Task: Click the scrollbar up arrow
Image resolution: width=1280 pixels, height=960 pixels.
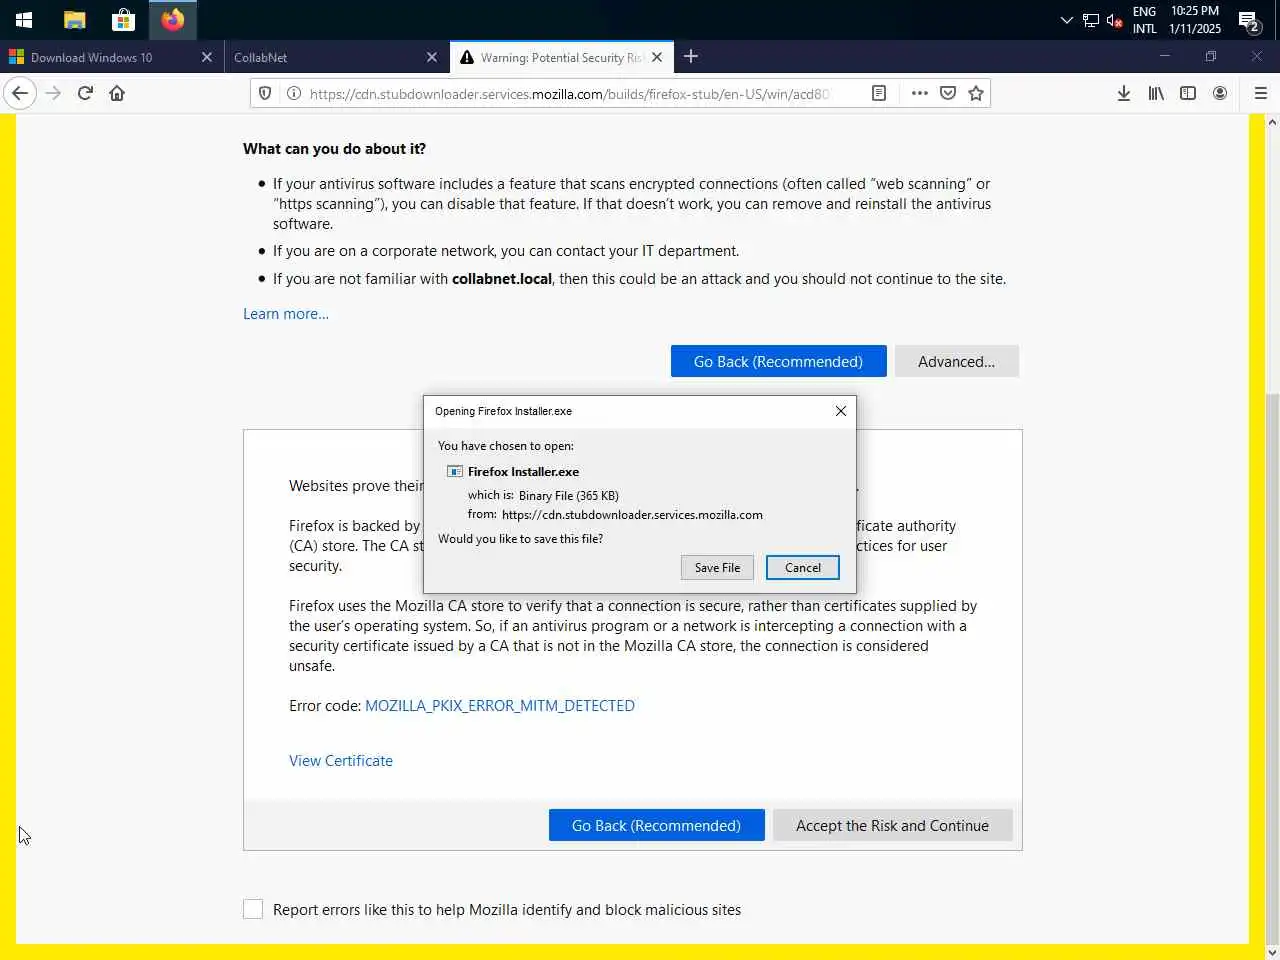Action: click(1272, 122)
